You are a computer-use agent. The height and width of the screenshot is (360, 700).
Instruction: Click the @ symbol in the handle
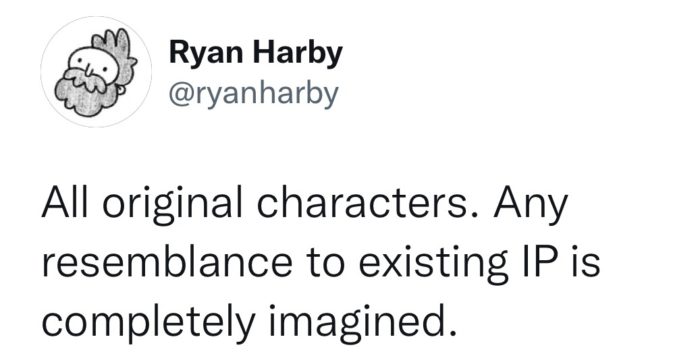coord(179,94)
